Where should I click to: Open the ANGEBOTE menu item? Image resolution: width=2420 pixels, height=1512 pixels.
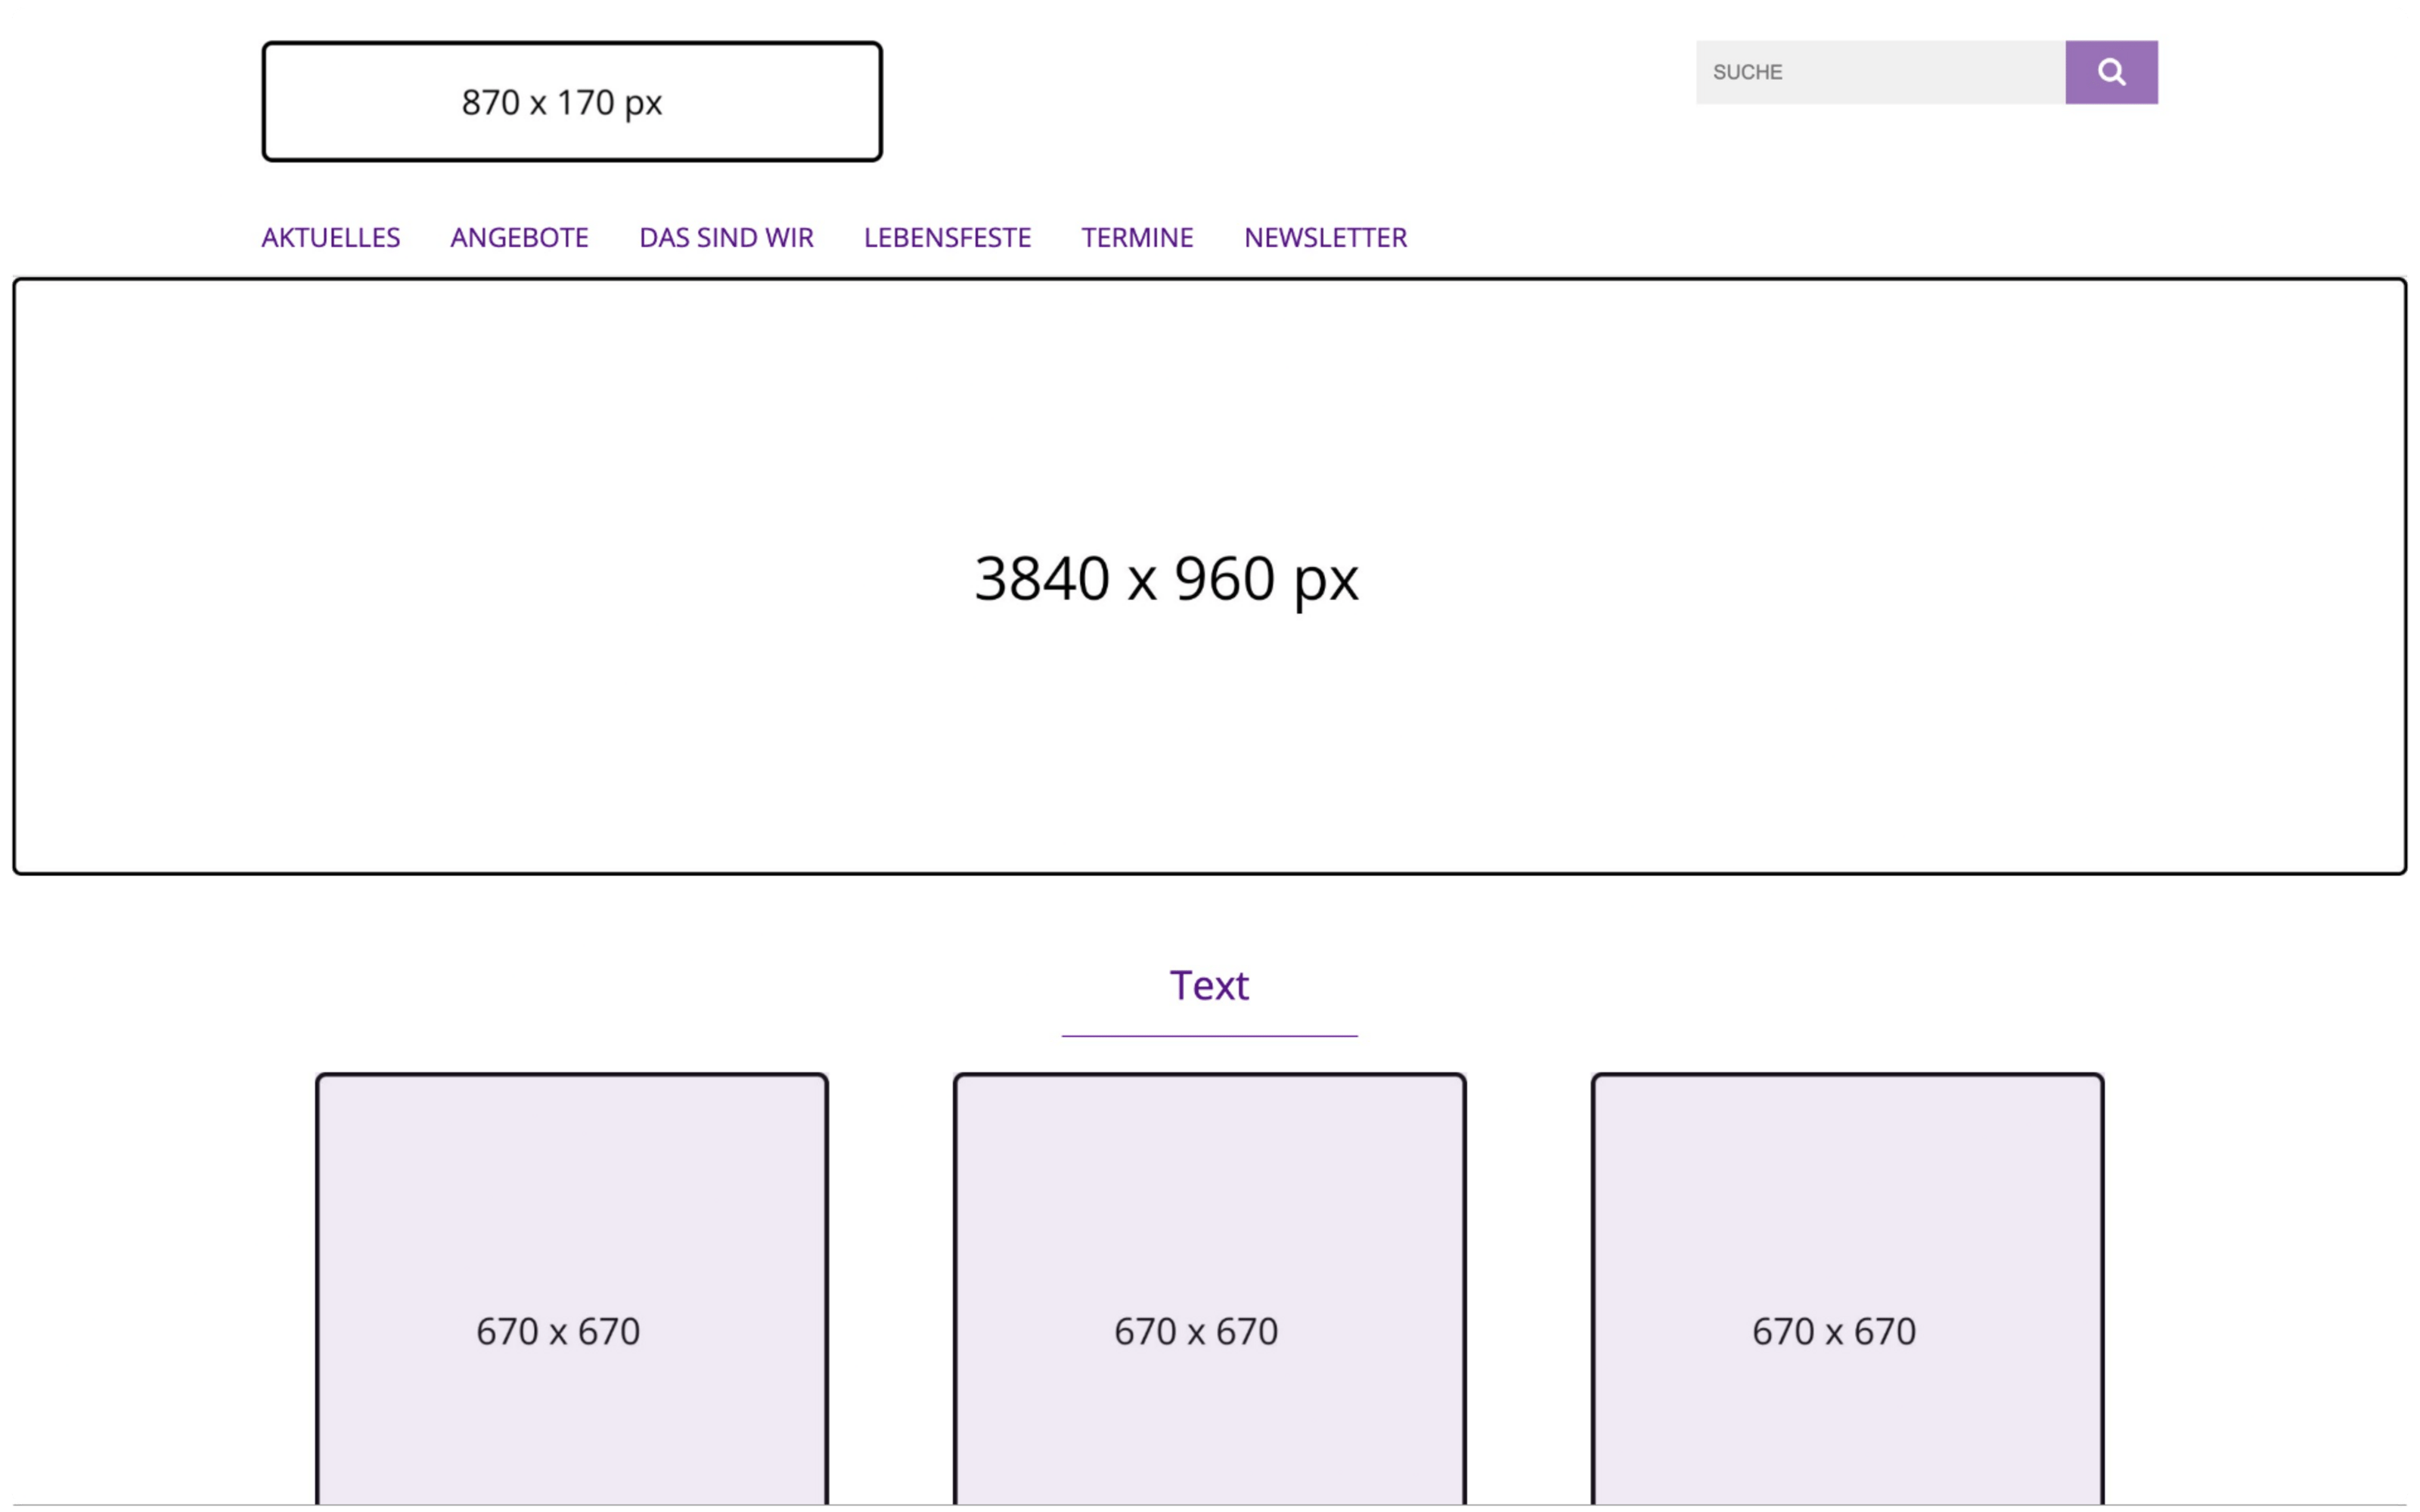tap(519, 238)
